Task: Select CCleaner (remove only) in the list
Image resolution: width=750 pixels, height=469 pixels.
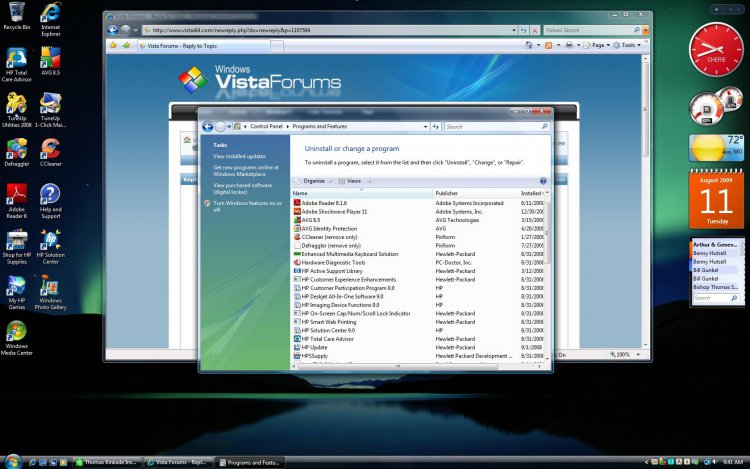Action: pyautogui.click(x=330, y=237)
